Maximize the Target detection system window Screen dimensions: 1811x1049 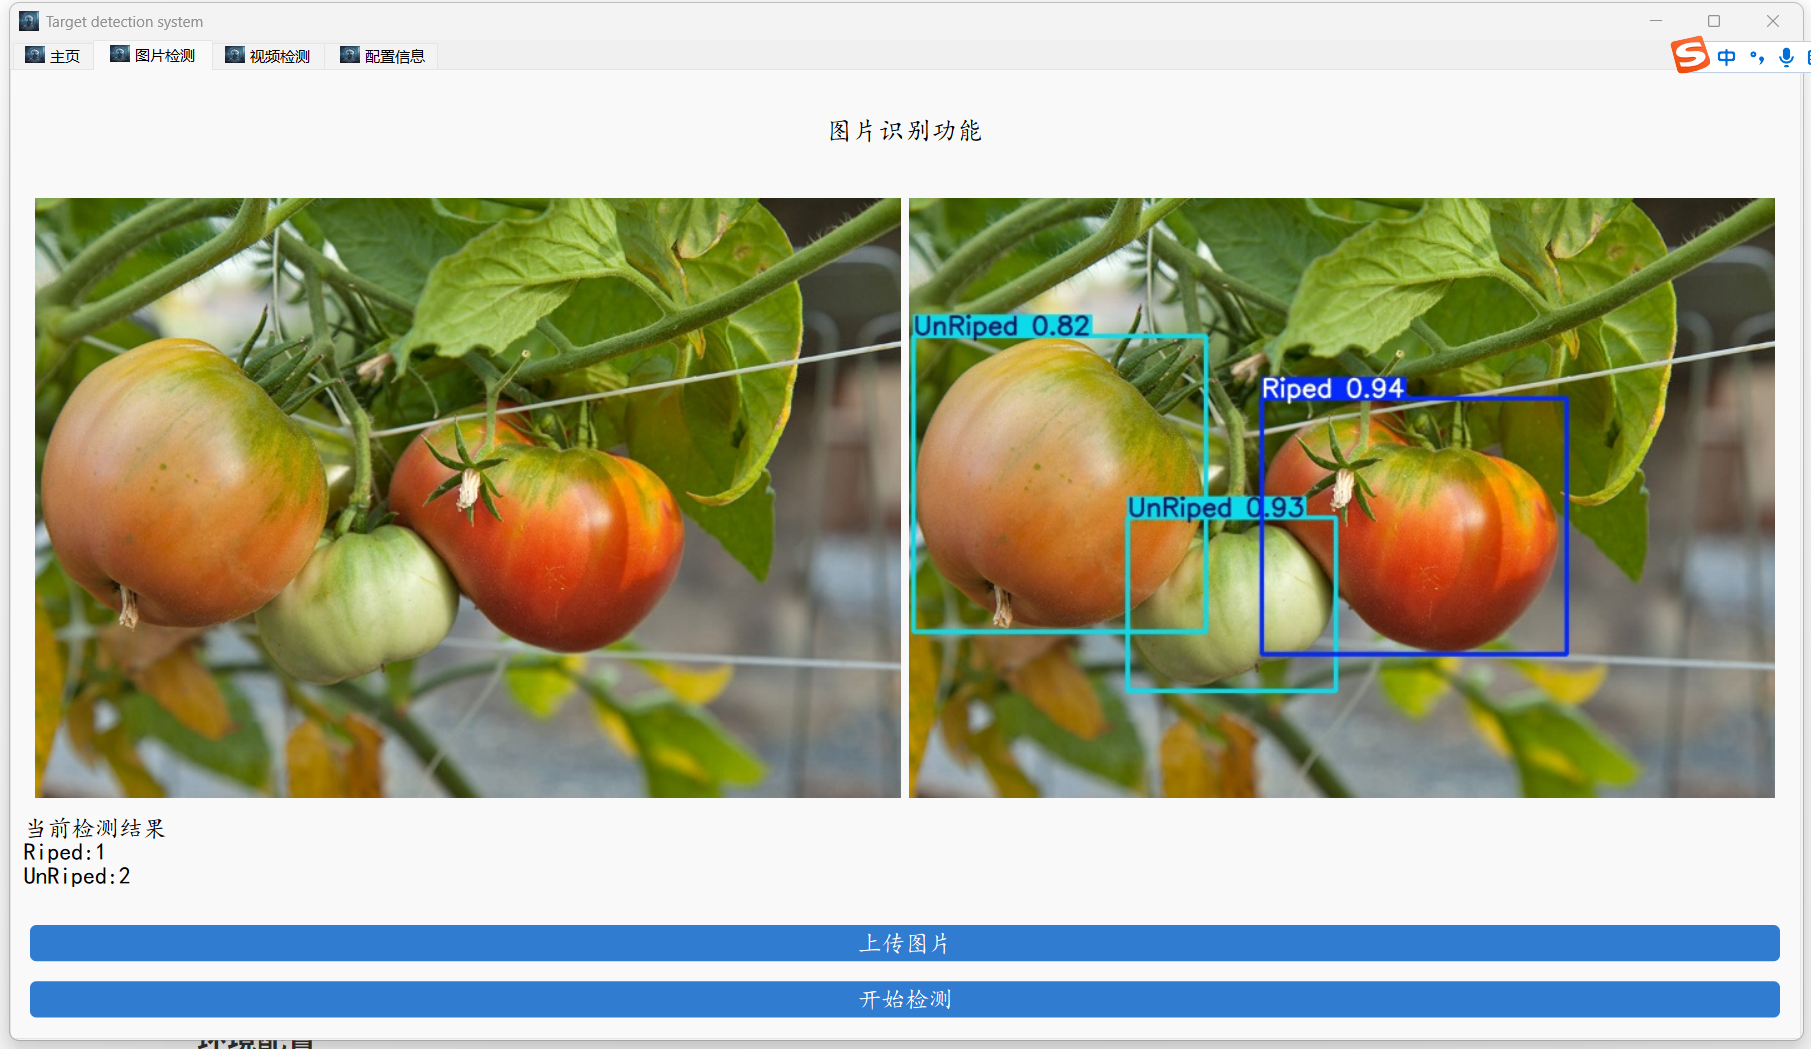[1714, 21]
